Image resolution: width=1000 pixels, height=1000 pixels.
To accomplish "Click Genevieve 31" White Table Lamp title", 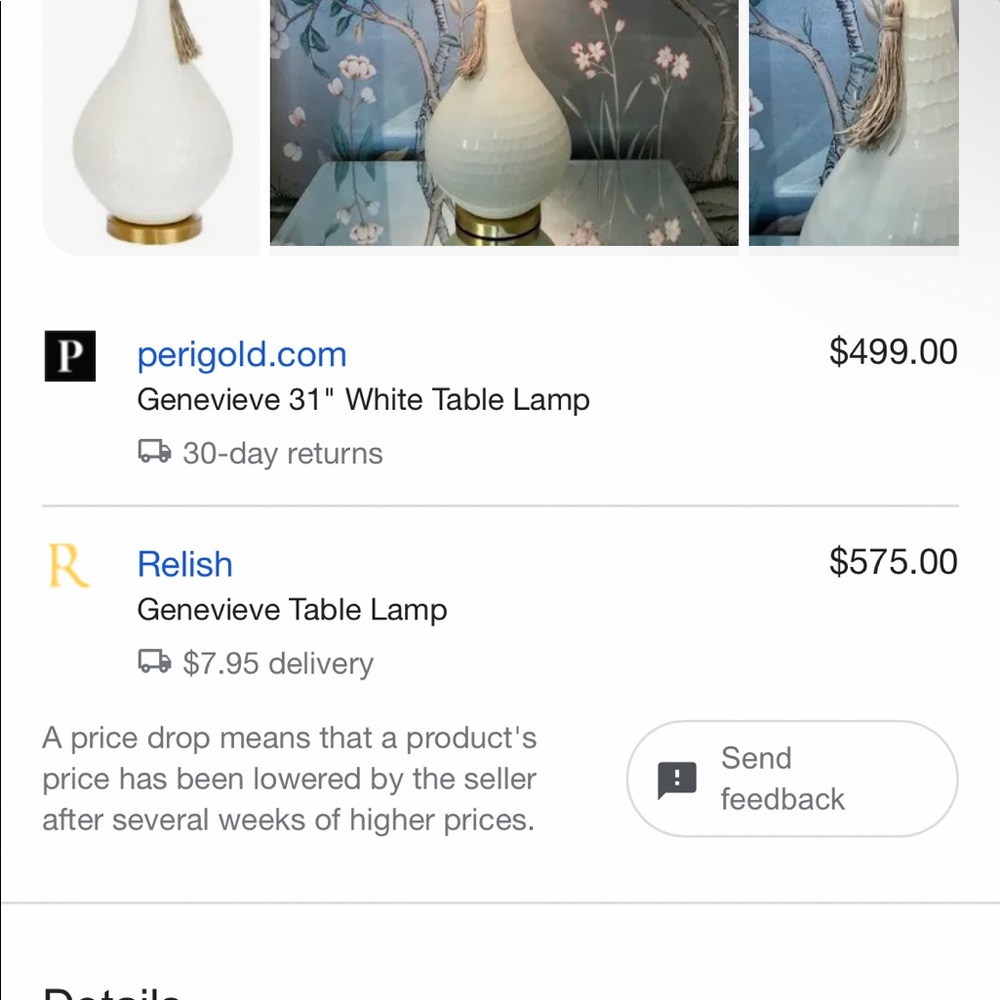I will tap(363, 400).
